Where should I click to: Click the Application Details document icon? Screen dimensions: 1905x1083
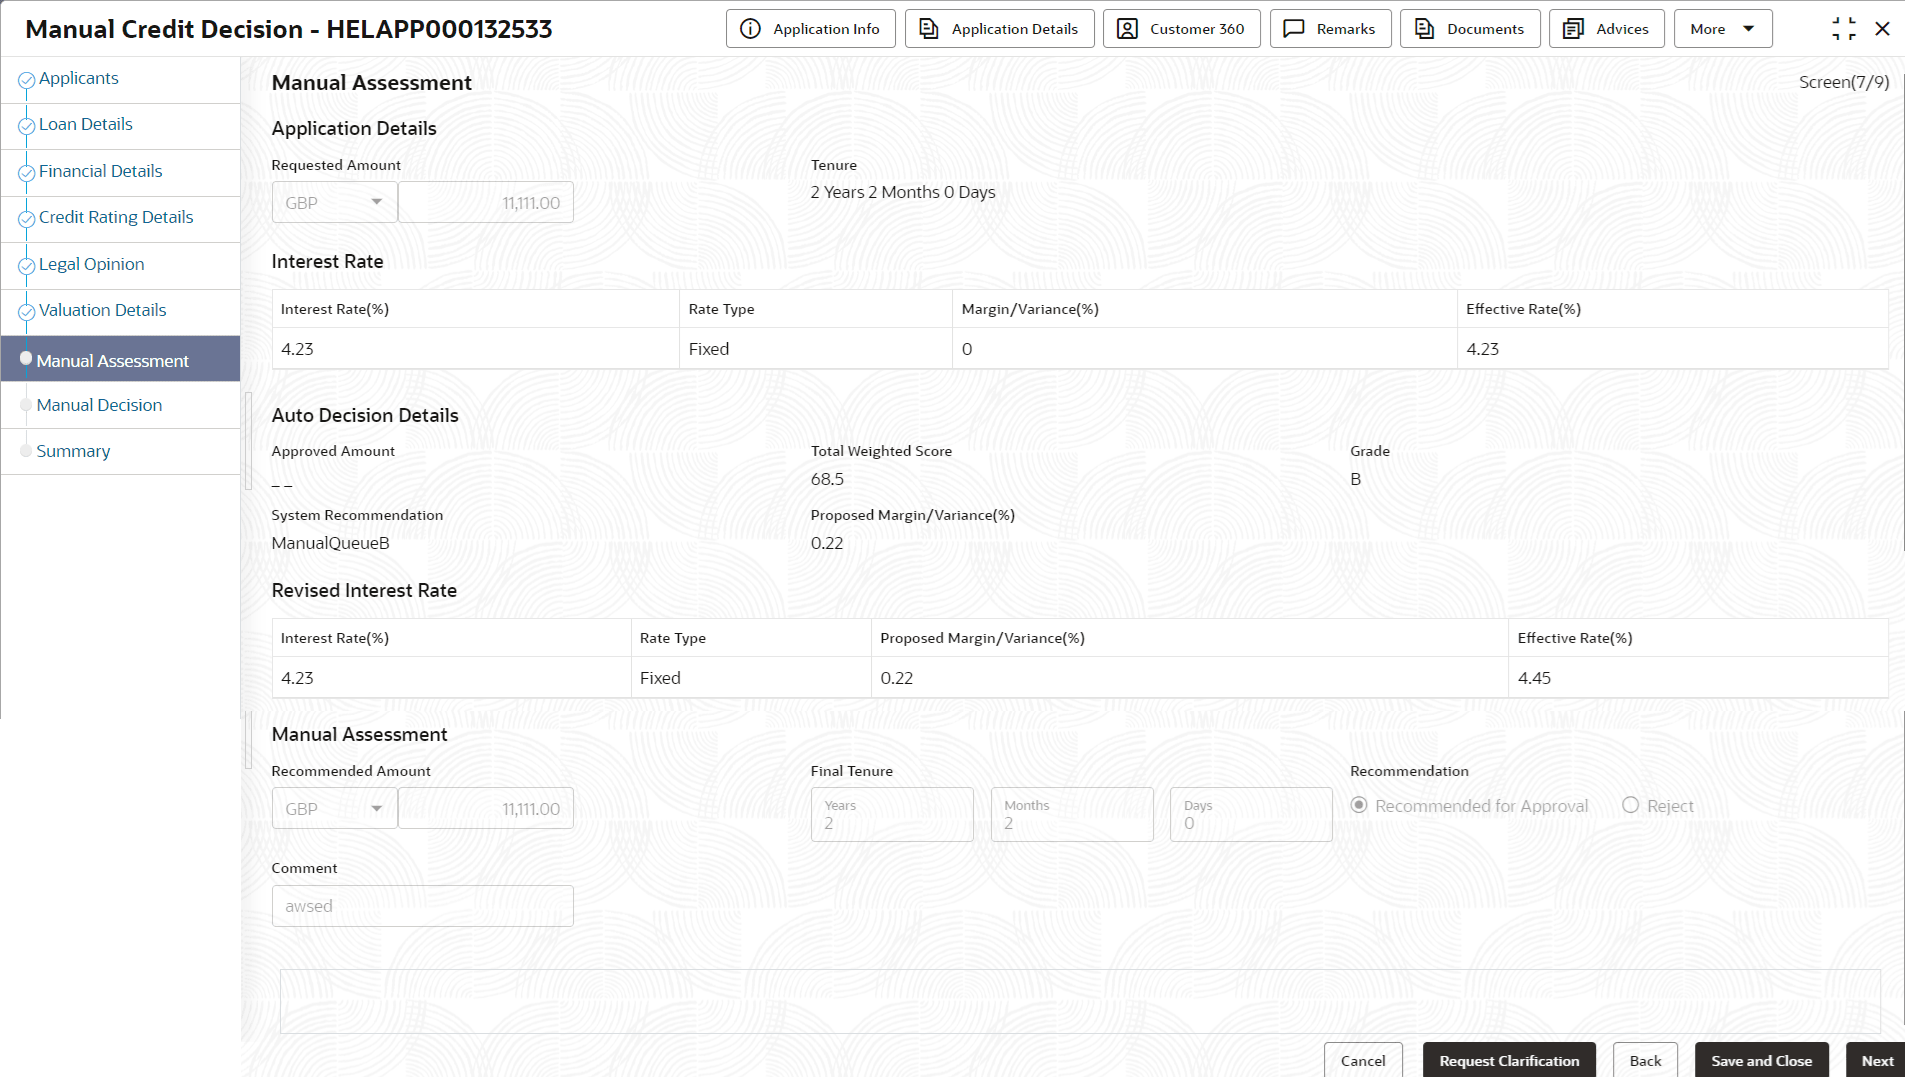point(929,29)
